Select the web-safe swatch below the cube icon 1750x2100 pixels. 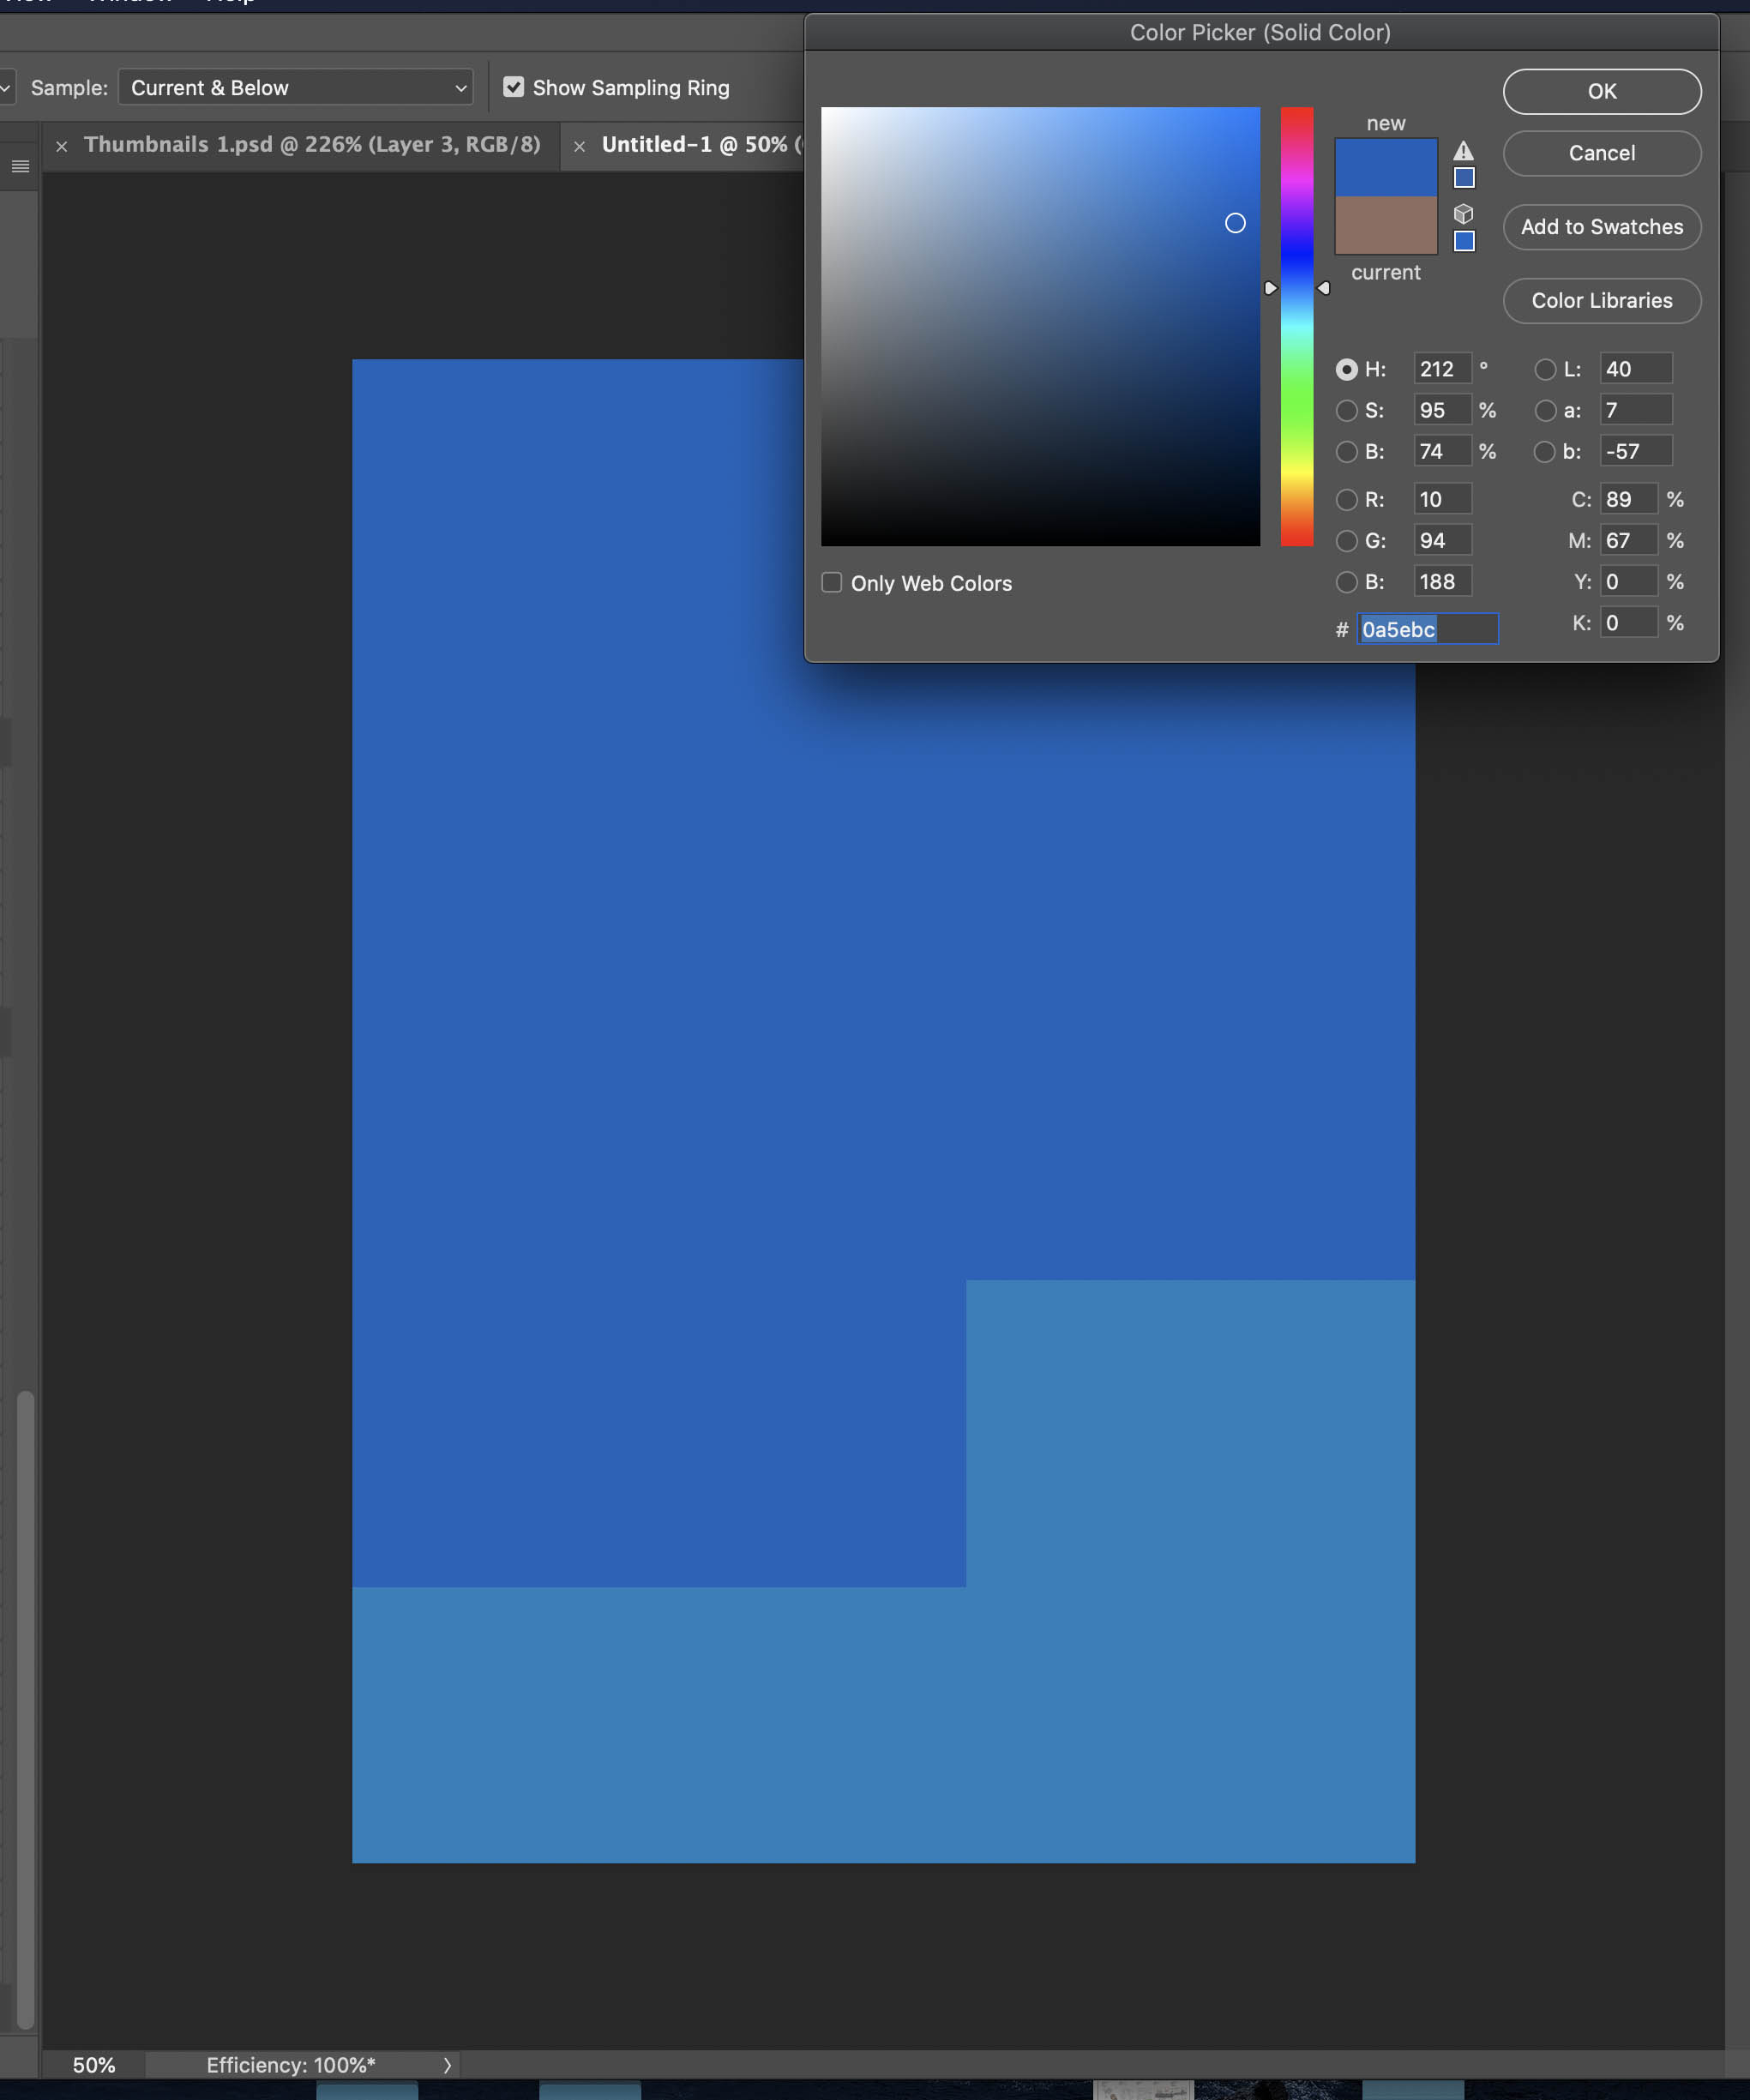point(1464,240)
